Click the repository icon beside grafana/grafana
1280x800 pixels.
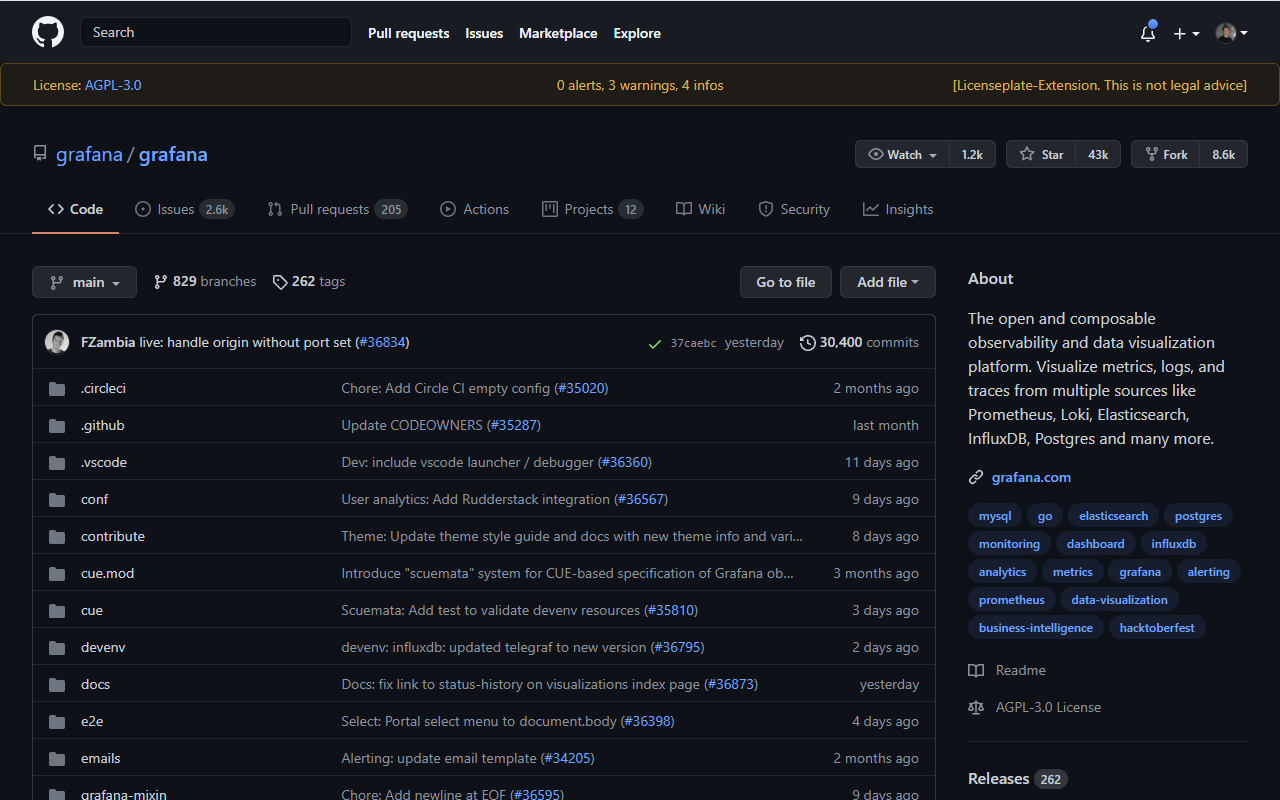[40, 154]
